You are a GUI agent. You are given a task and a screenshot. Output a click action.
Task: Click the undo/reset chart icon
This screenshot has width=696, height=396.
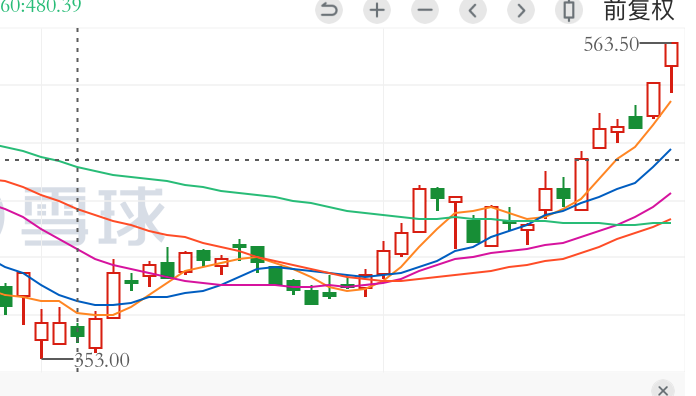329,10
